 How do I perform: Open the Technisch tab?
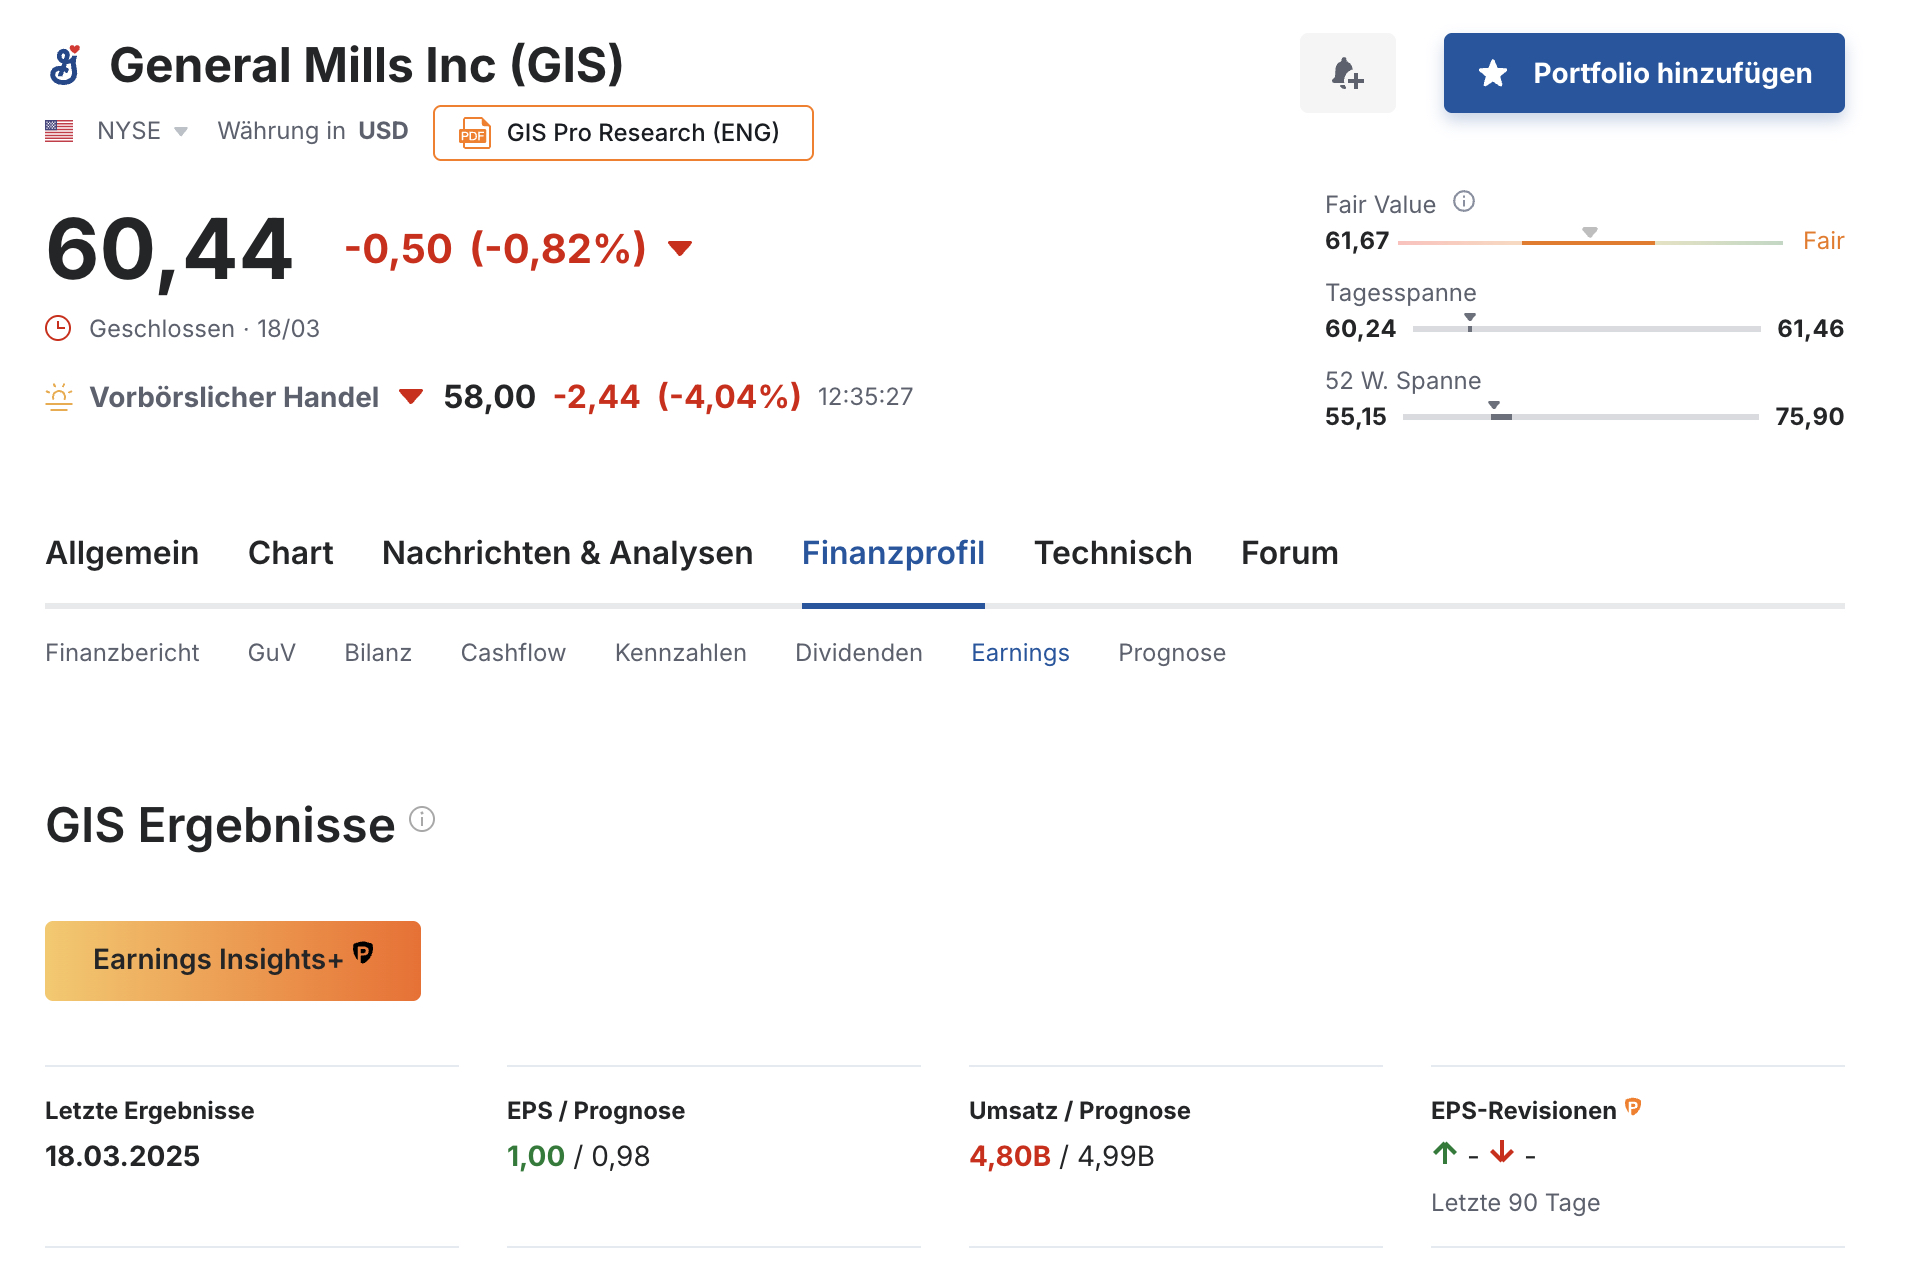pos(1113,553)
